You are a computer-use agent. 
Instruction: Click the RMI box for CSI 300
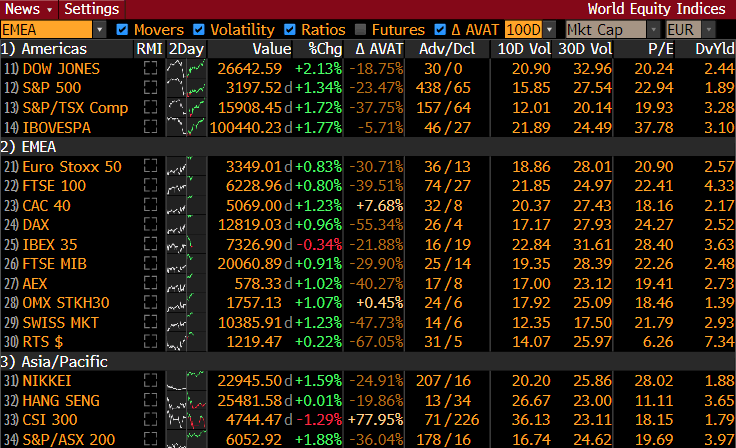(x=150, y=419)
